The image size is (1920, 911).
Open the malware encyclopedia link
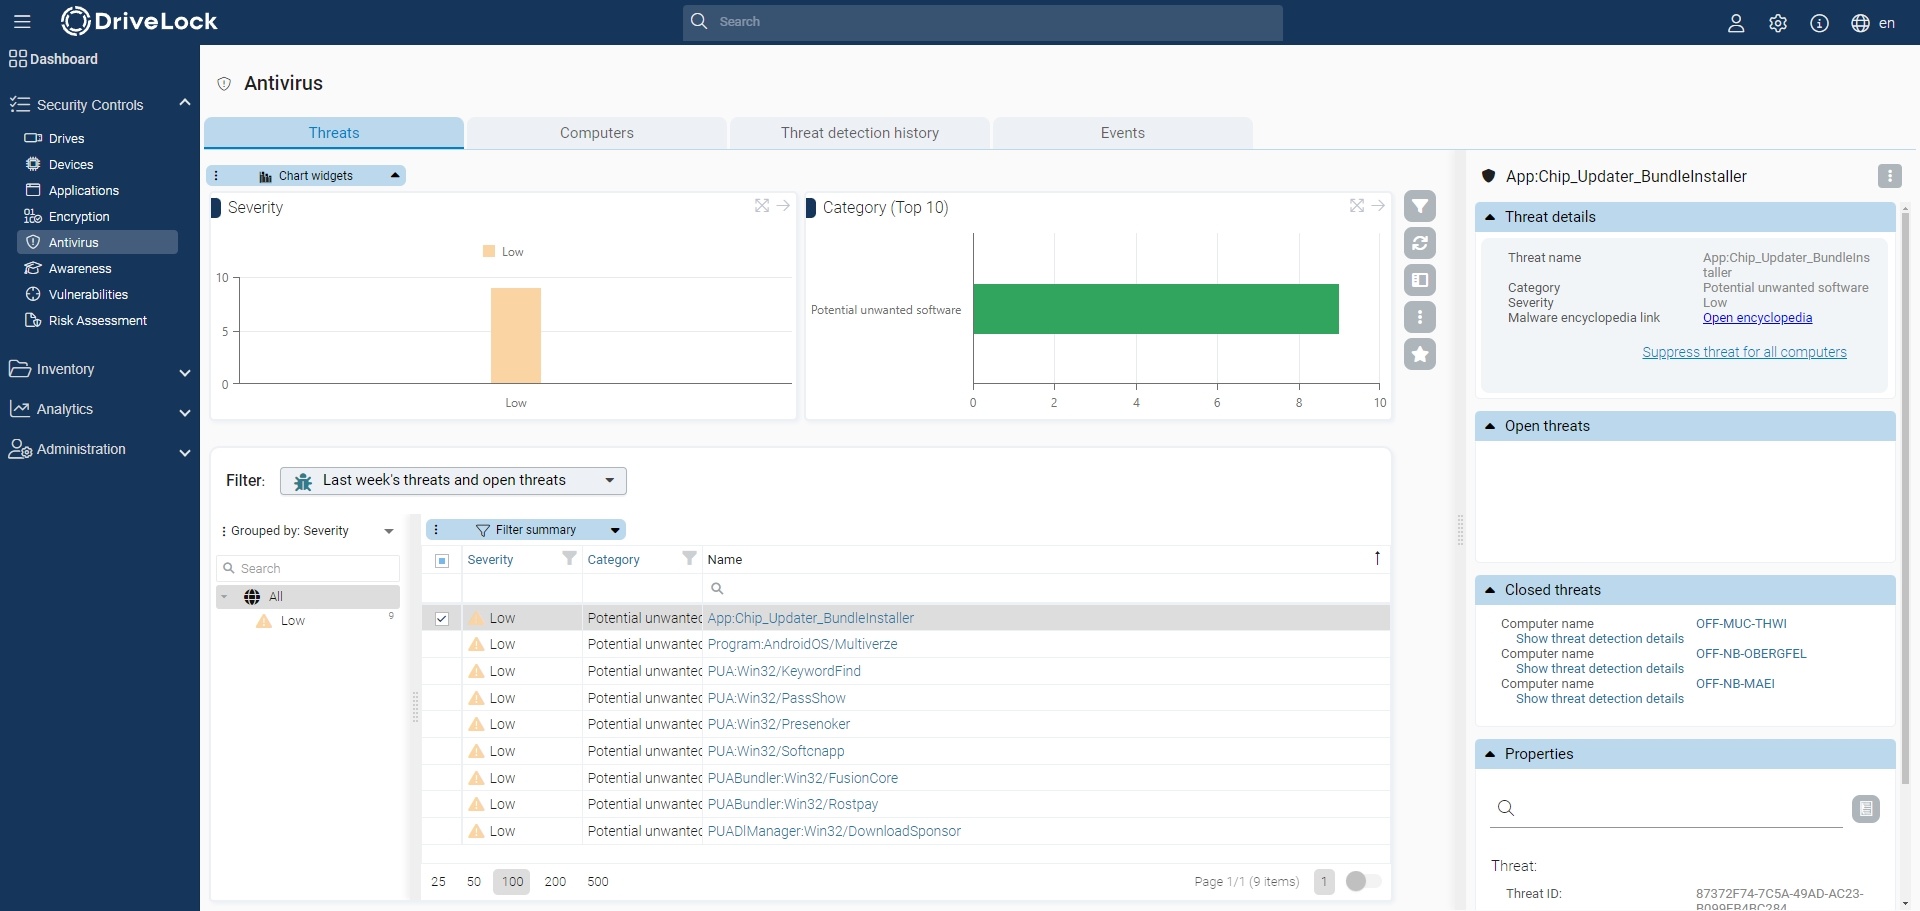click(x=1757, y=318)
